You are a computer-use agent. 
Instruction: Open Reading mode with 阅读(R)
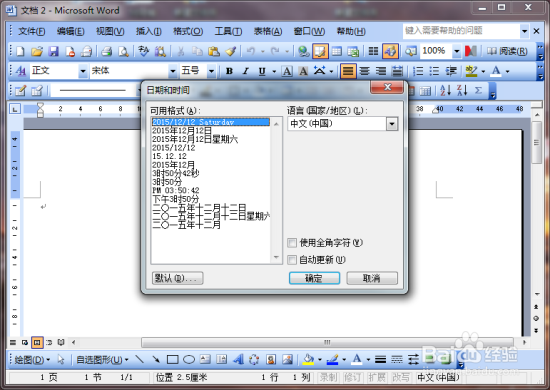click(x=507, y=52)
